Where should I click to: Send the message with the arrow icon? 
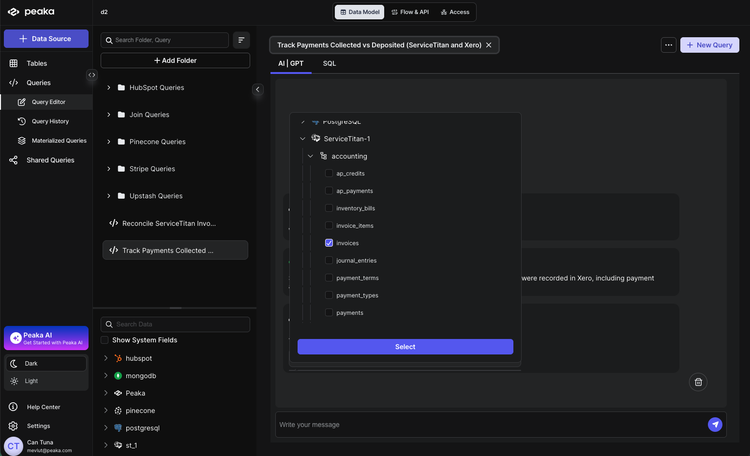point(715,424)
